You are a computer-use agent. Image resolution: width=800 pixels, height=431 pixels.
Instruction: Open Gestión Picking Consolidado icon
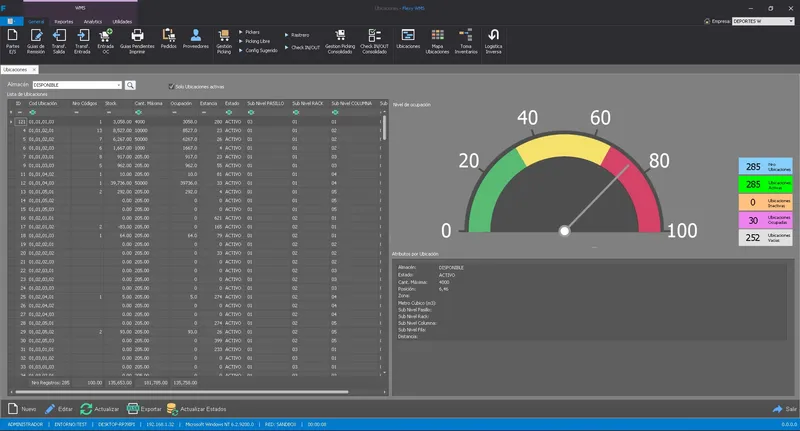(x=340, y=36)
